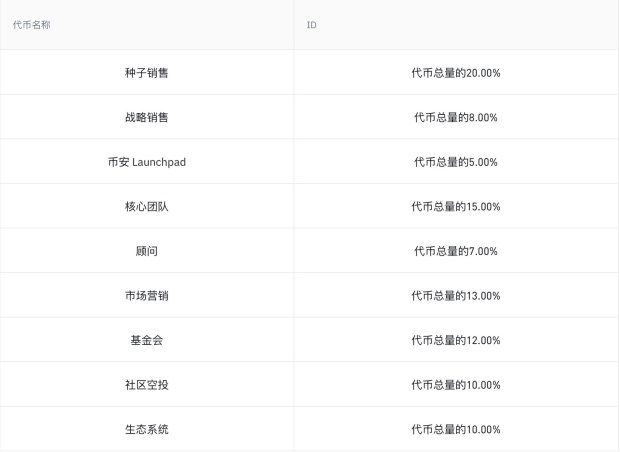Select the 战略销售 row label
This screenshot has height=452, width=620.
147,117
